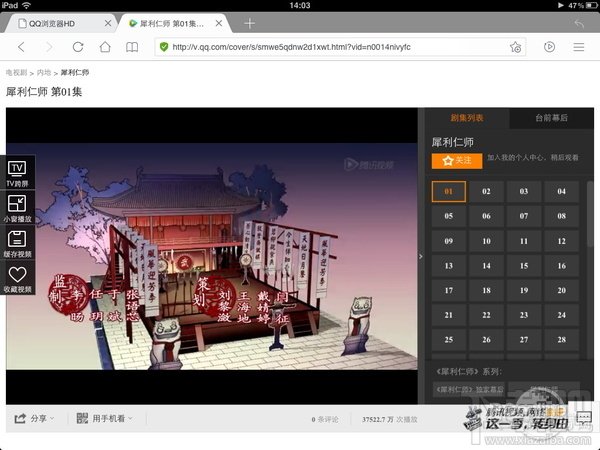Cast video using the TV跨屏 icon
Image resolution: width=600 pixels, height=450 pixels.
tap(17, 173)
